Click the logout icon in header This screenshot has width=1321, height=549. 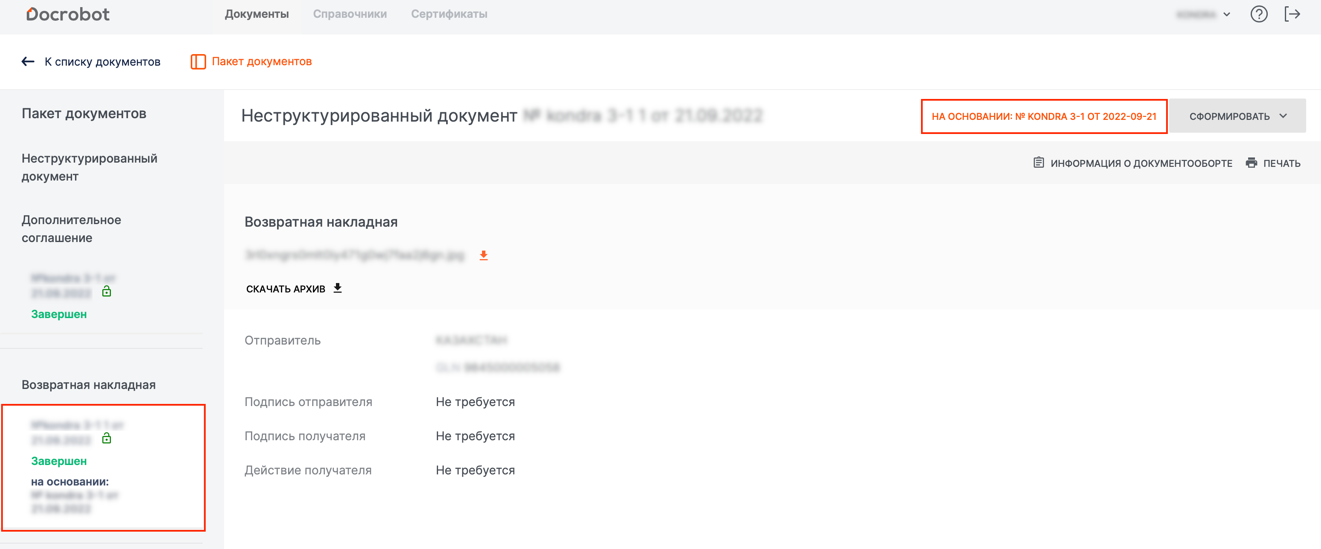(1292, 14)
